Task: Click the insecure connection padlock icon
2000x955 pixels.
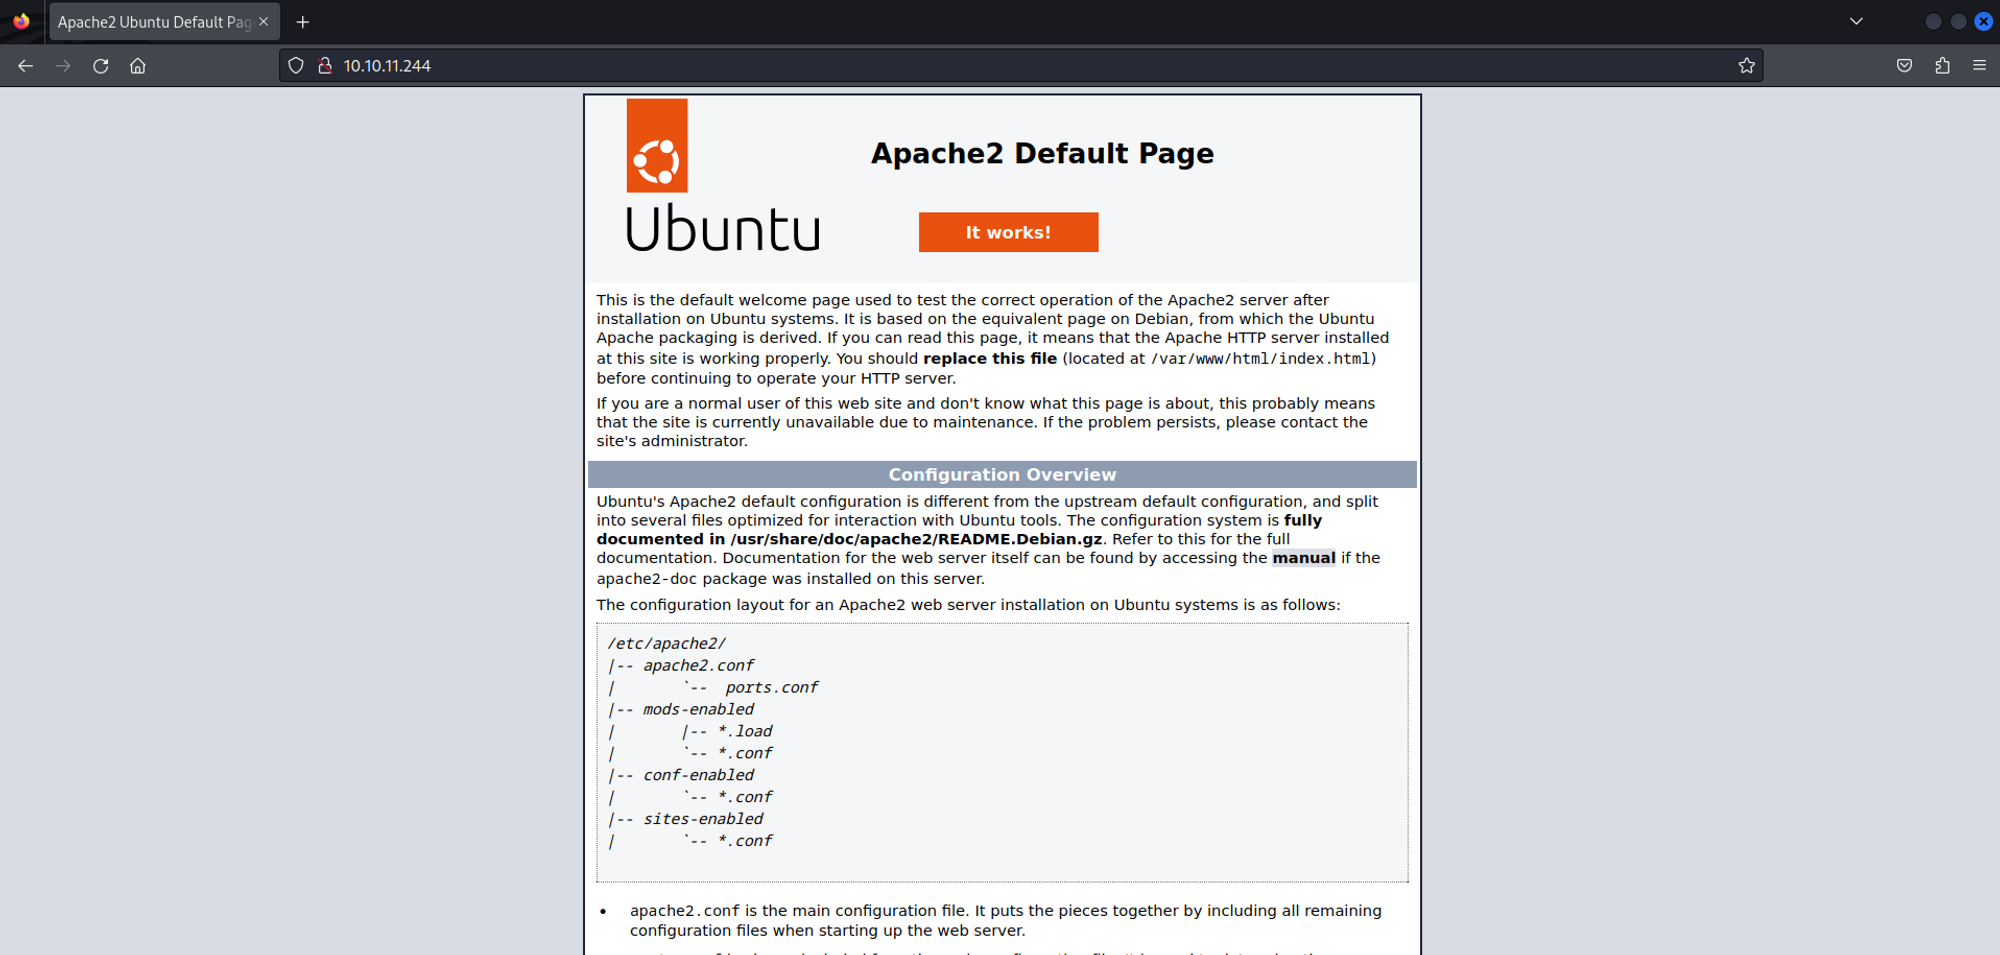Action: (x=325, y=66)
